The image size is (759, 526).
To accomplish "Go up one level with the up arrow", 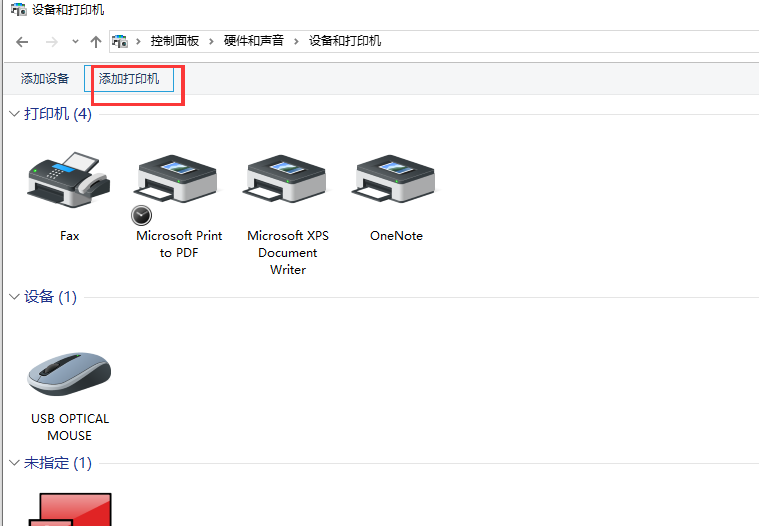I will [95, 42].
